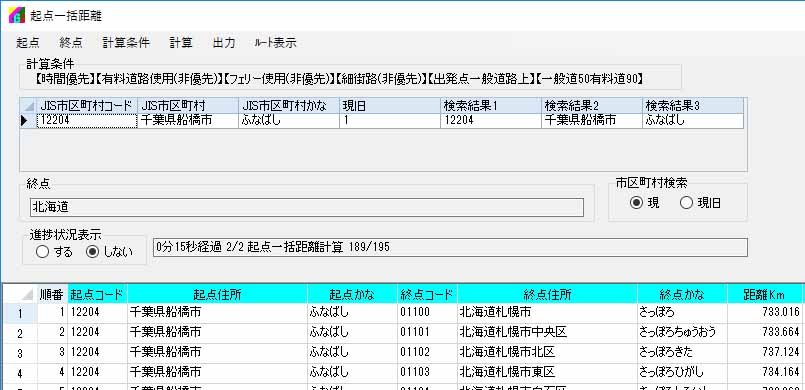This screenshot has width=805, height=390.
Task: Click the 距離Km column header
Action: (764, 295)
